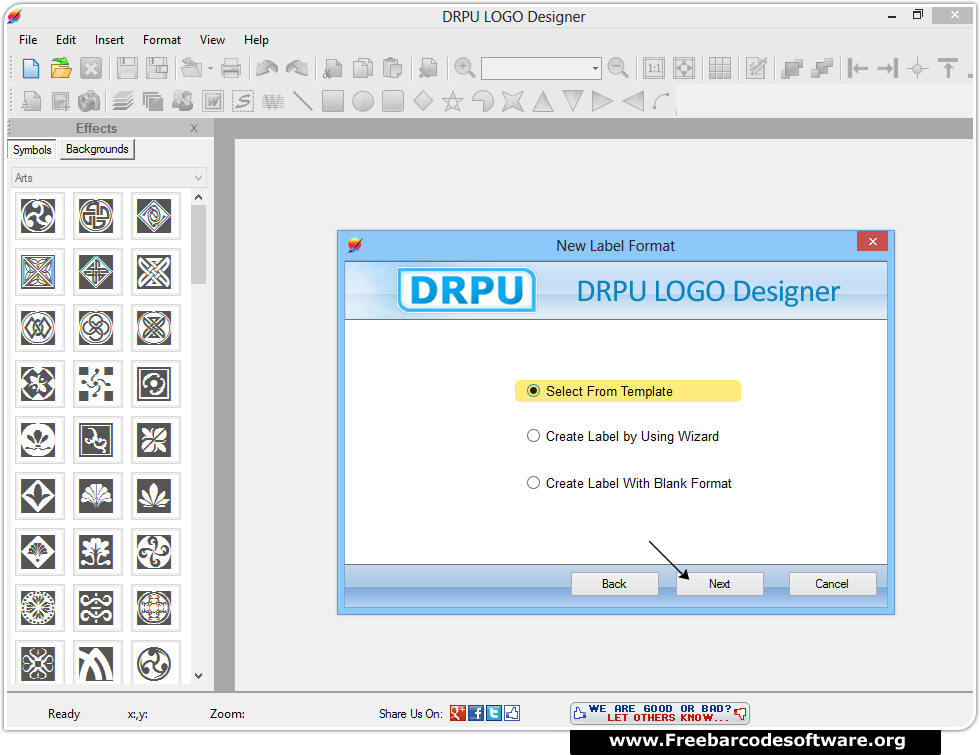Click the 'We are good or bad' feedback banner
980x755 pixels.
[x=659, y=713]
